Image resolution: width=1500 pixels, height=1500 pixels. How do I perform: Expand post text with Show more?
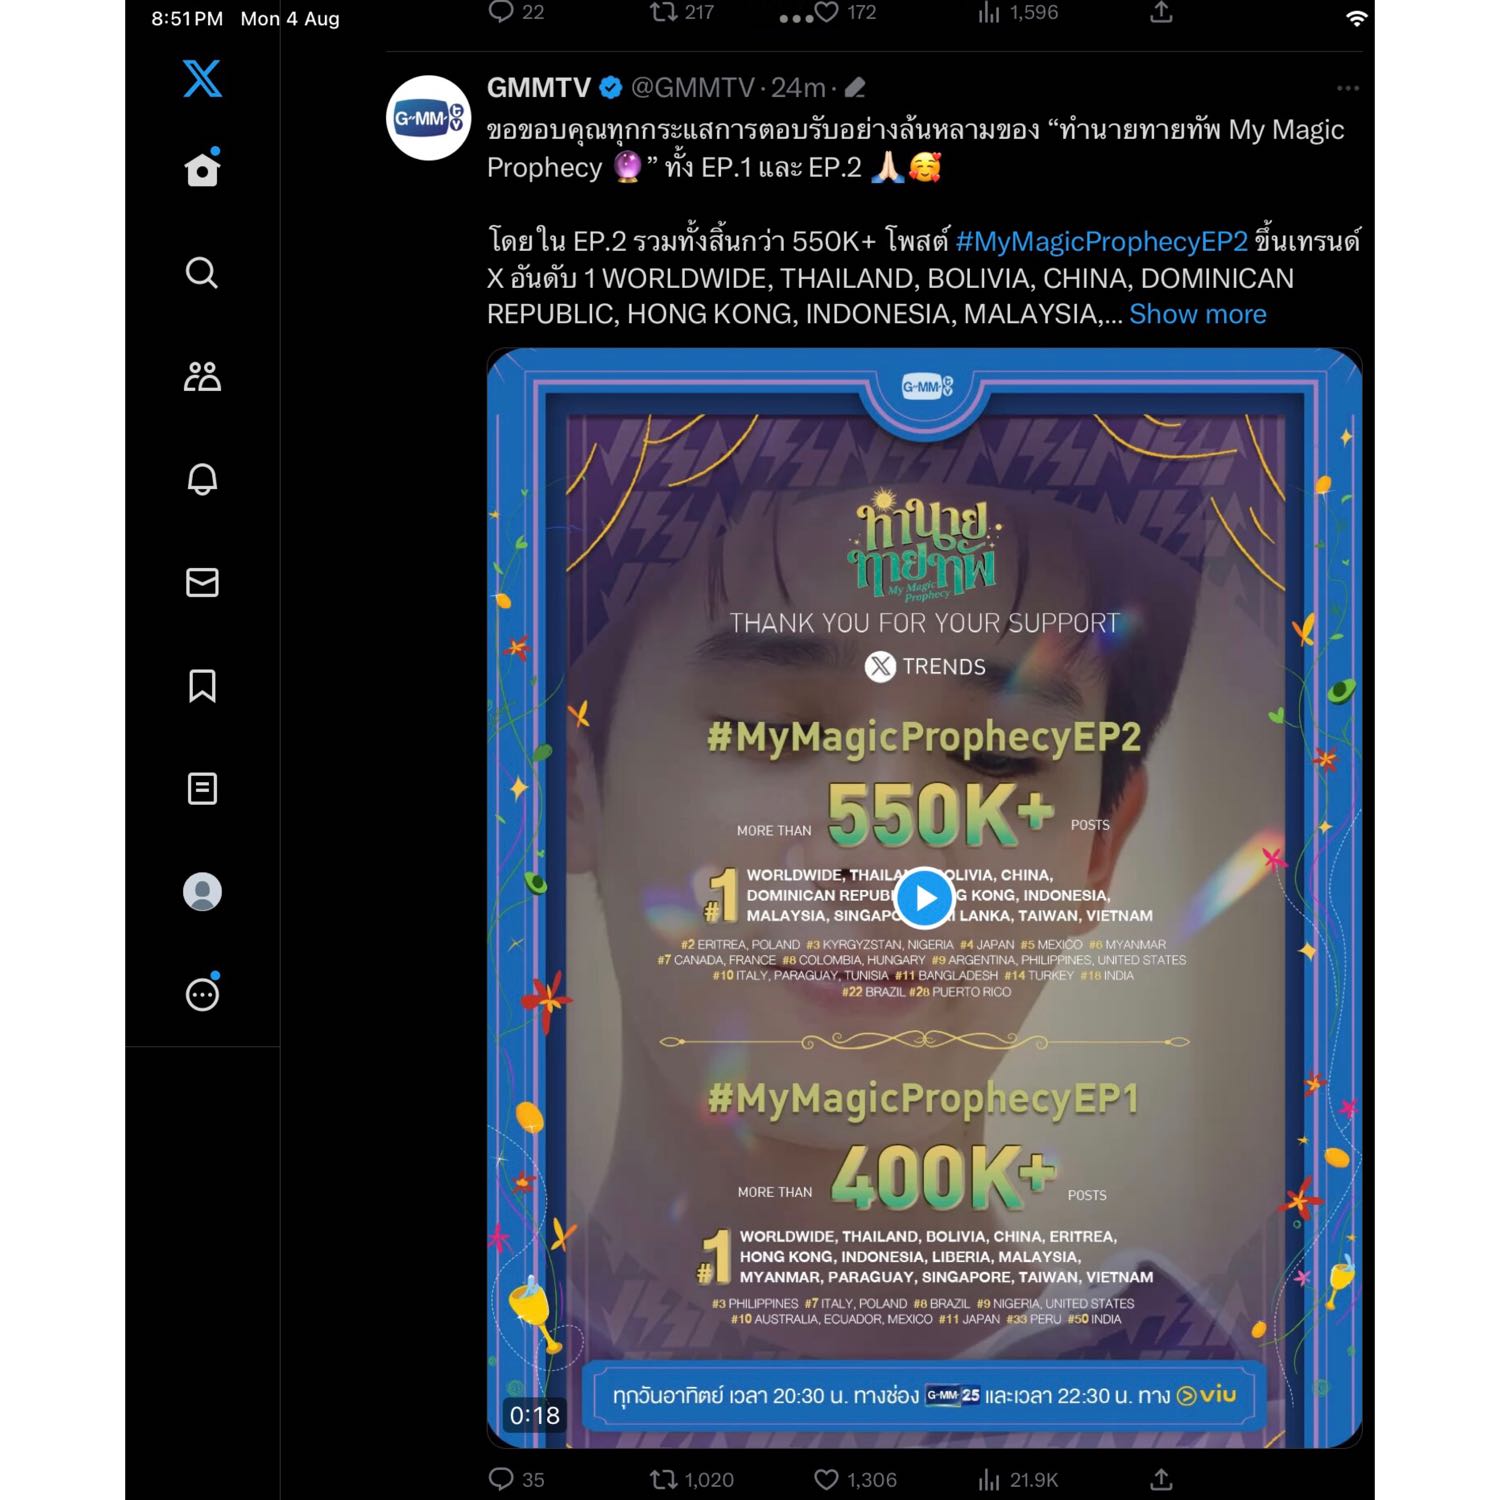pos(1197,314)
